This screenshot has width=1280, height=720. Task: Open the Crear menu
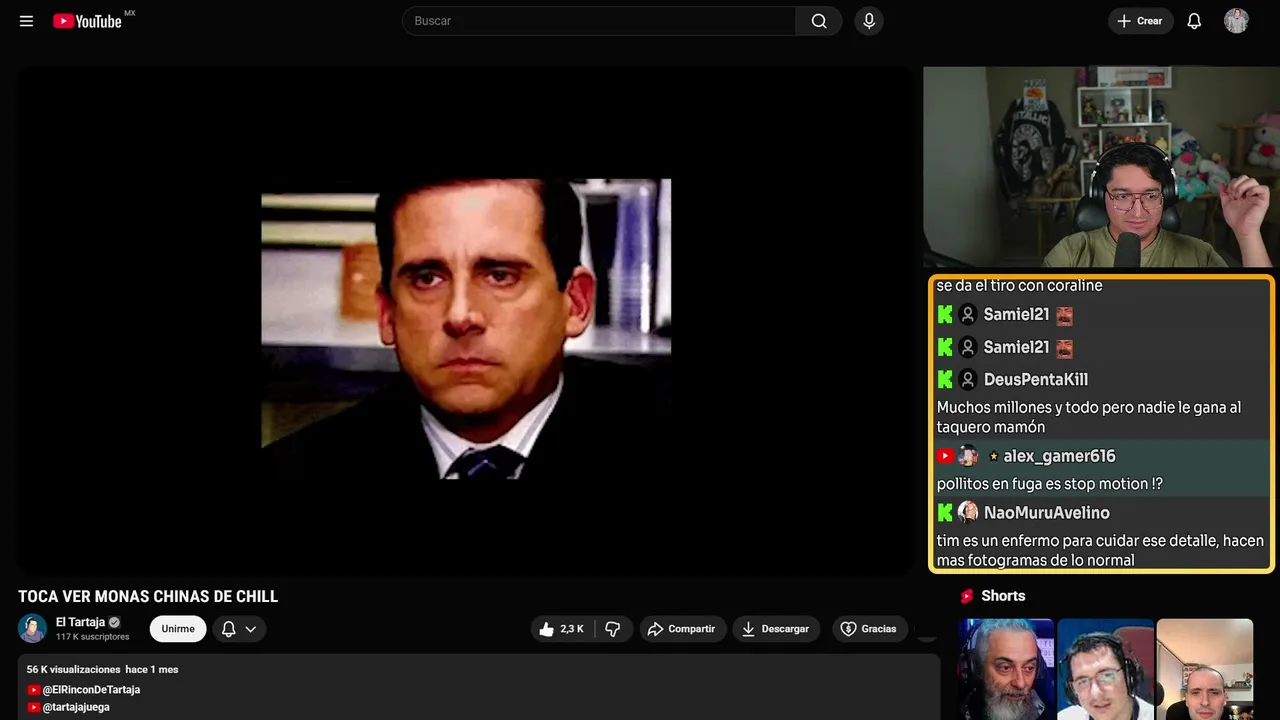[1140, 21]
